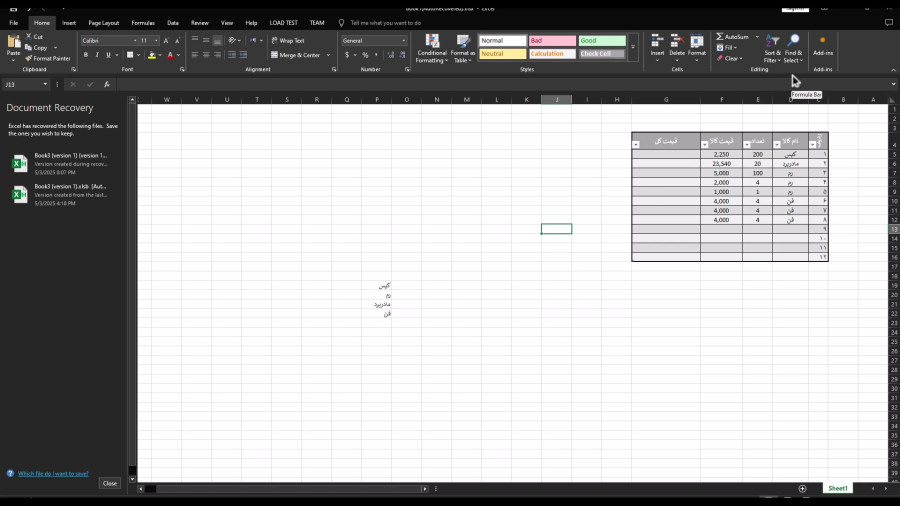Apply the percent style
This screenshot has width=900, height=506.
coord(365,55)
